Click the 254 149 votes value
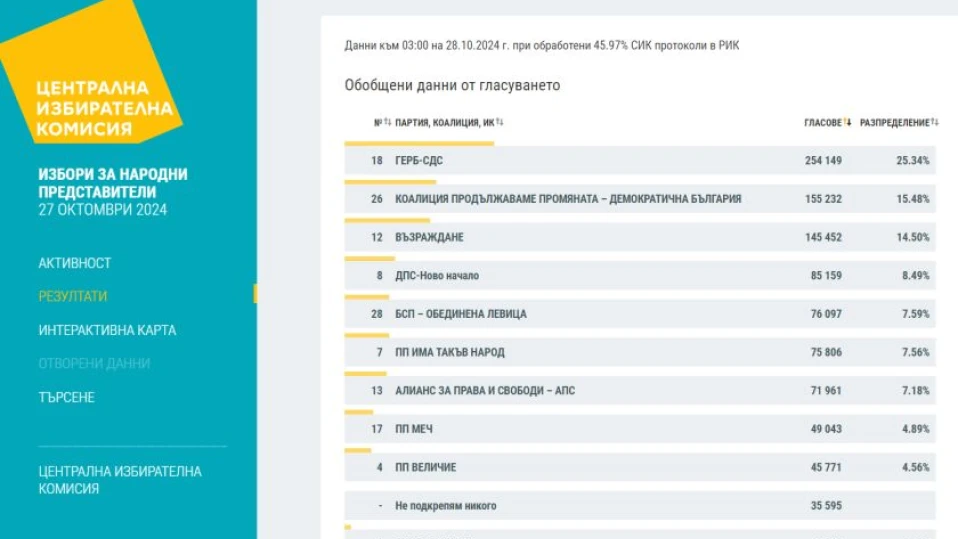The image size is (958, 539). point(823,161)
